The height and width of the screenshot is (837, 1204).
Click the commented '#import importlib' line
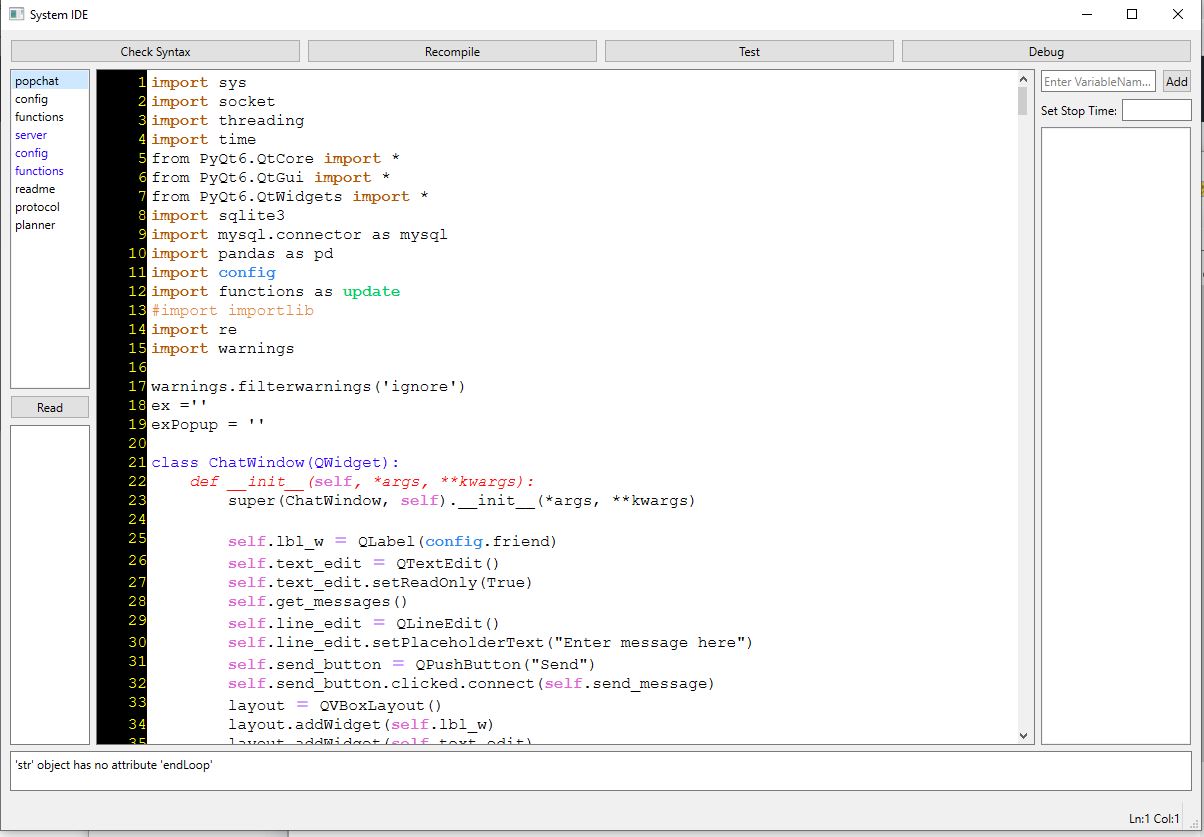[232, 311]
